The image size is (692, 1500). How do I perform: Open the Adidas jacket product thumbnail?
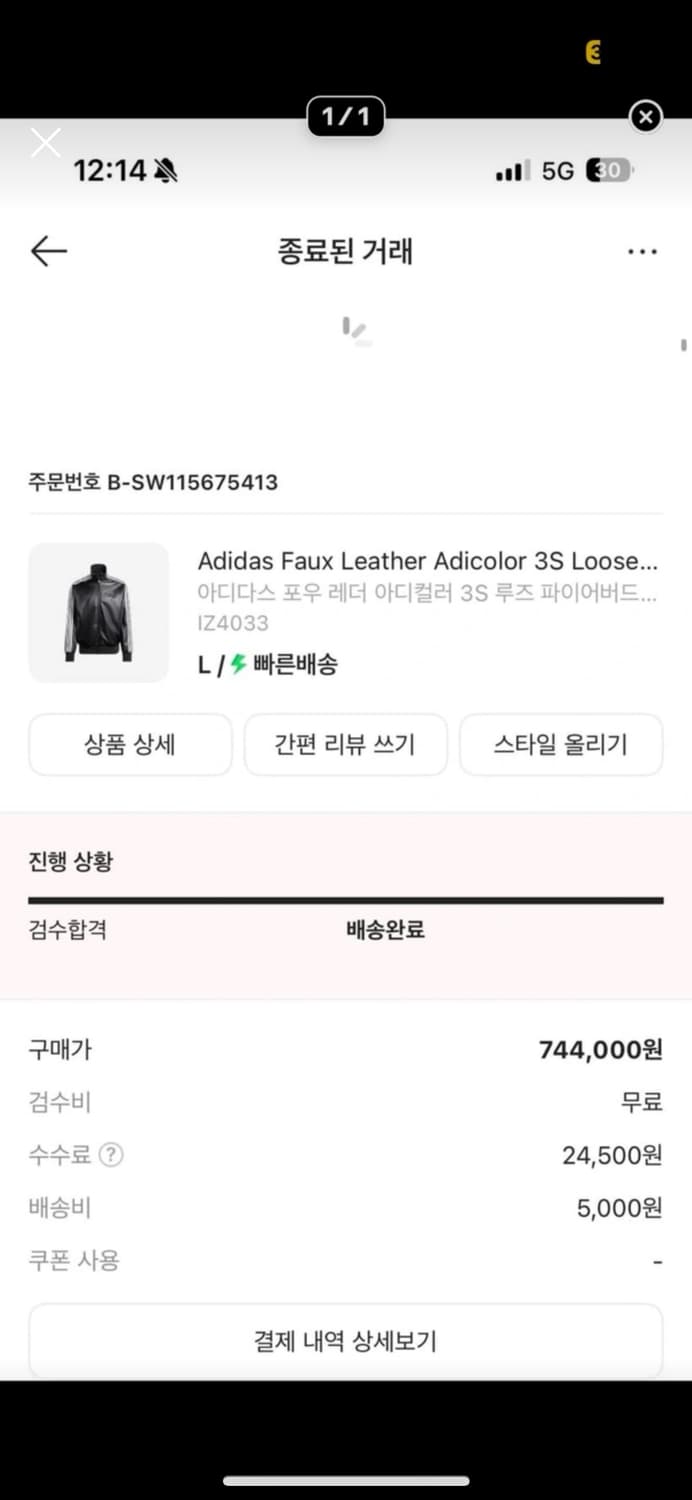coord(99,612)
